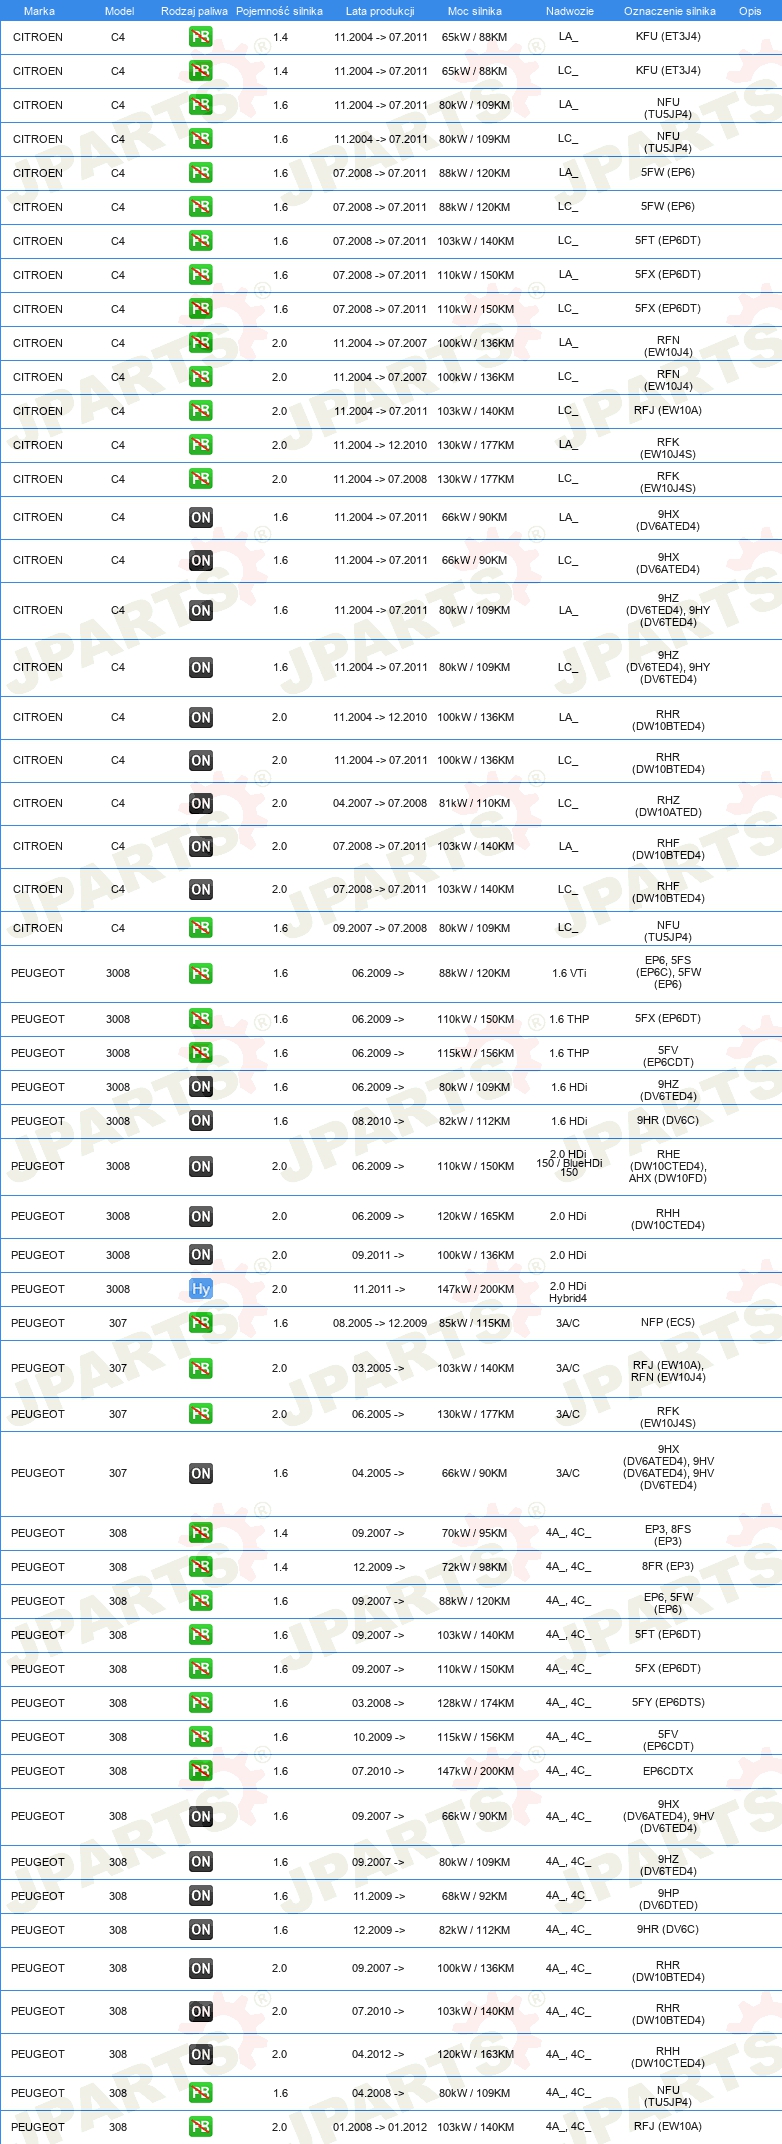Select production date 08.2010 ->
782x2144 pixels.
point(378,1121)
